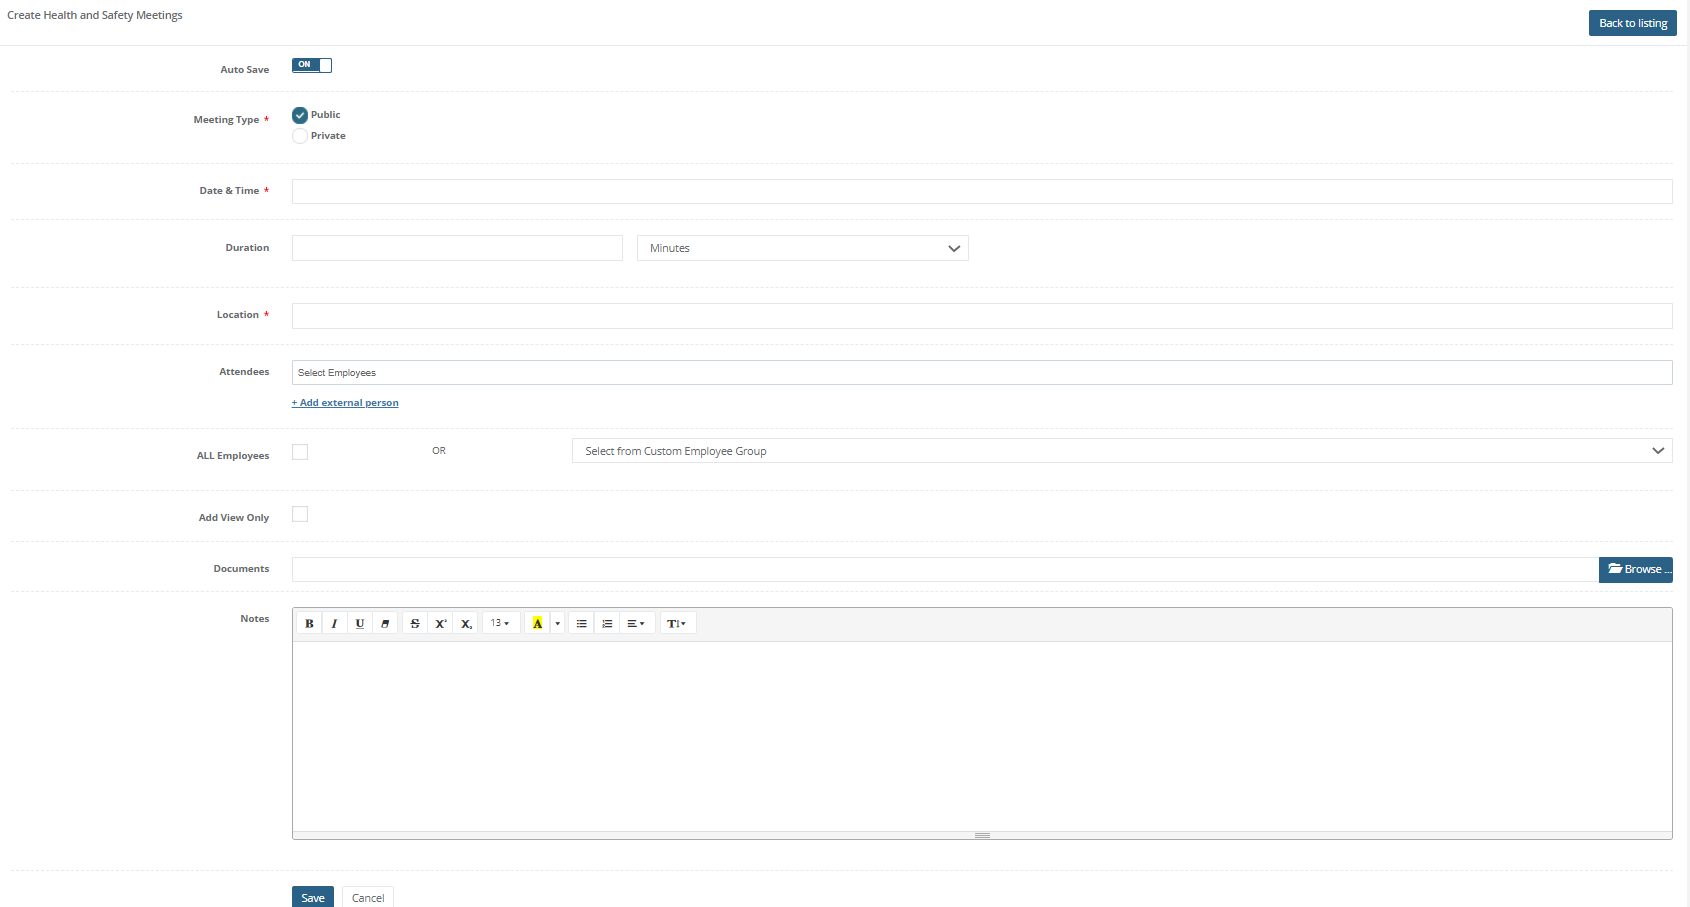This screenshot has width=1690, height=907.
Task: Apply superscript formatting
Action: [x=440, y=623]
